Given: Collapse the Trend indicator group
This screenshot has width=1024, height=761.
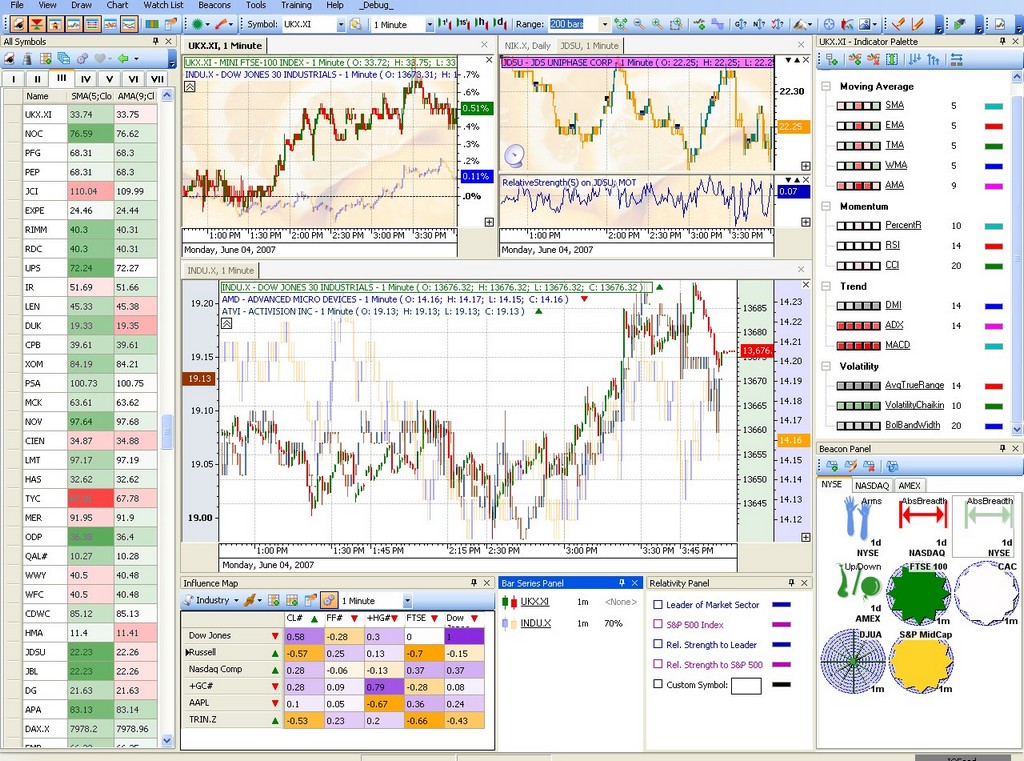Looking at the screenshot, I should 826,286.
